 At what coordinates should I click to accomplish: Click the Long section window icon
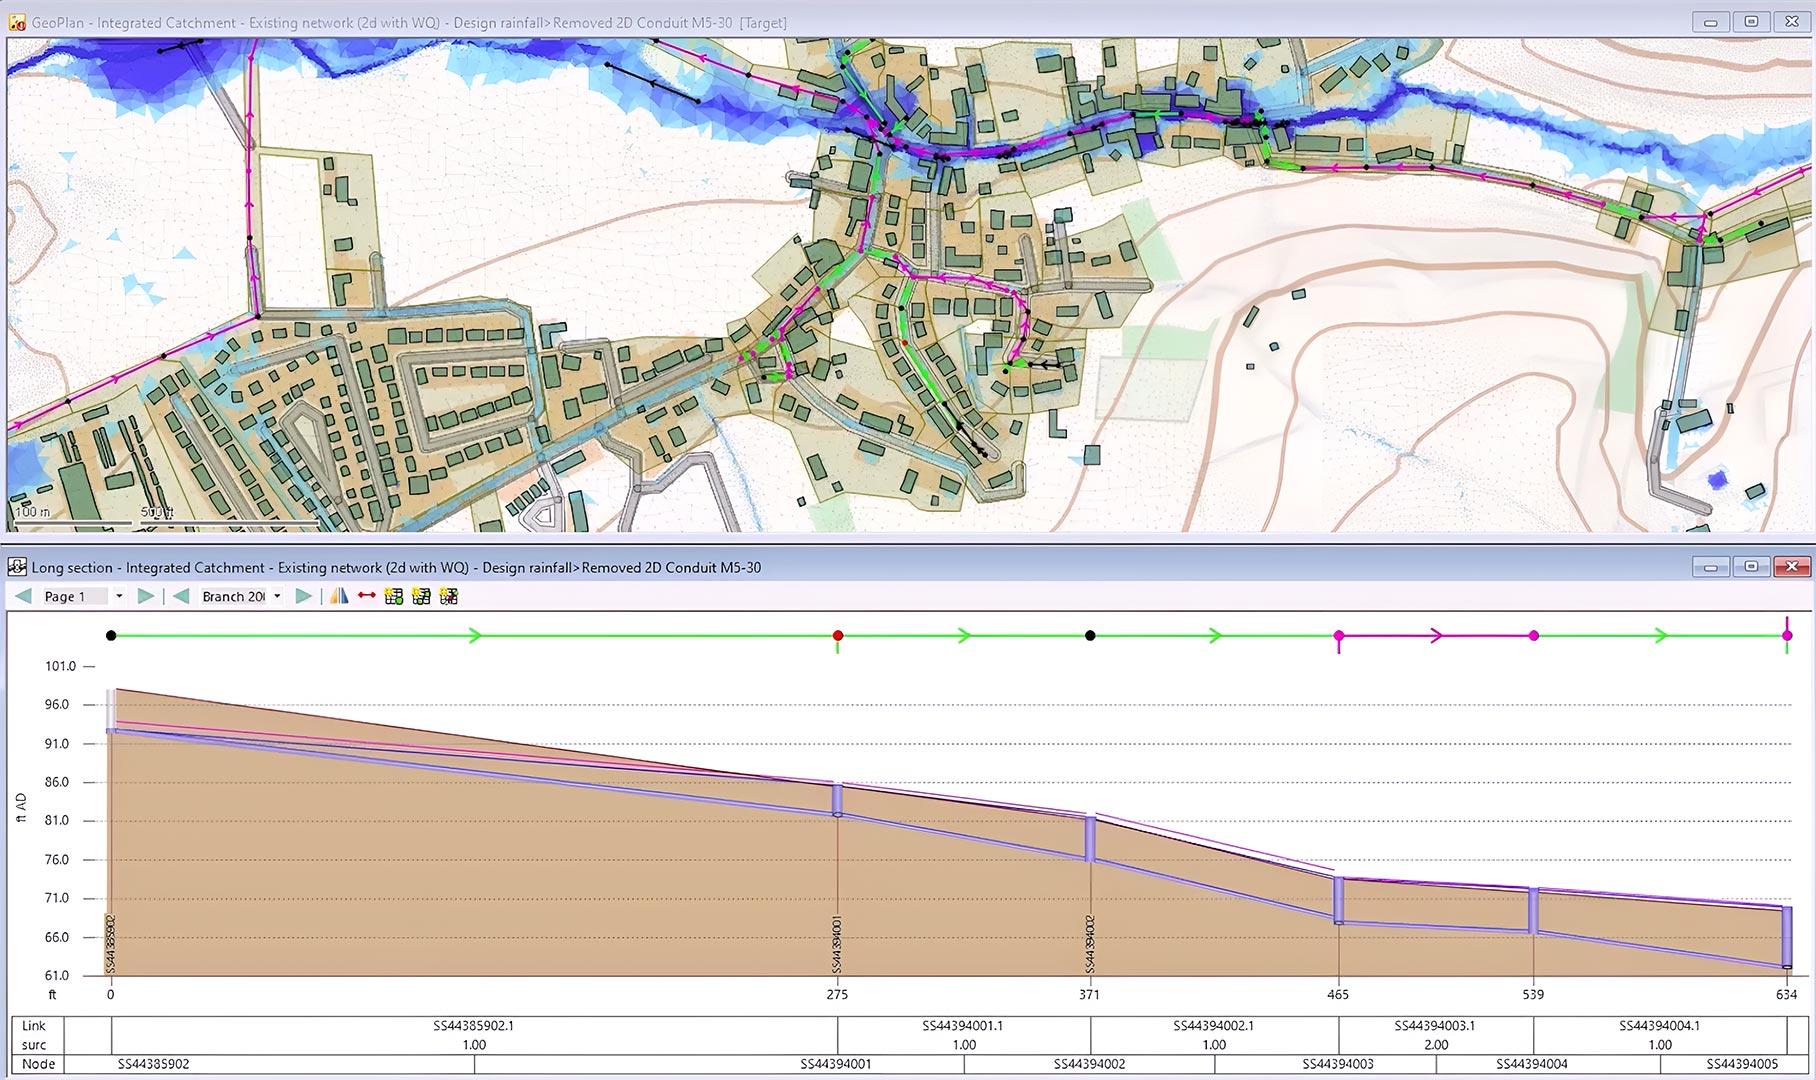[x=17, y=567]
